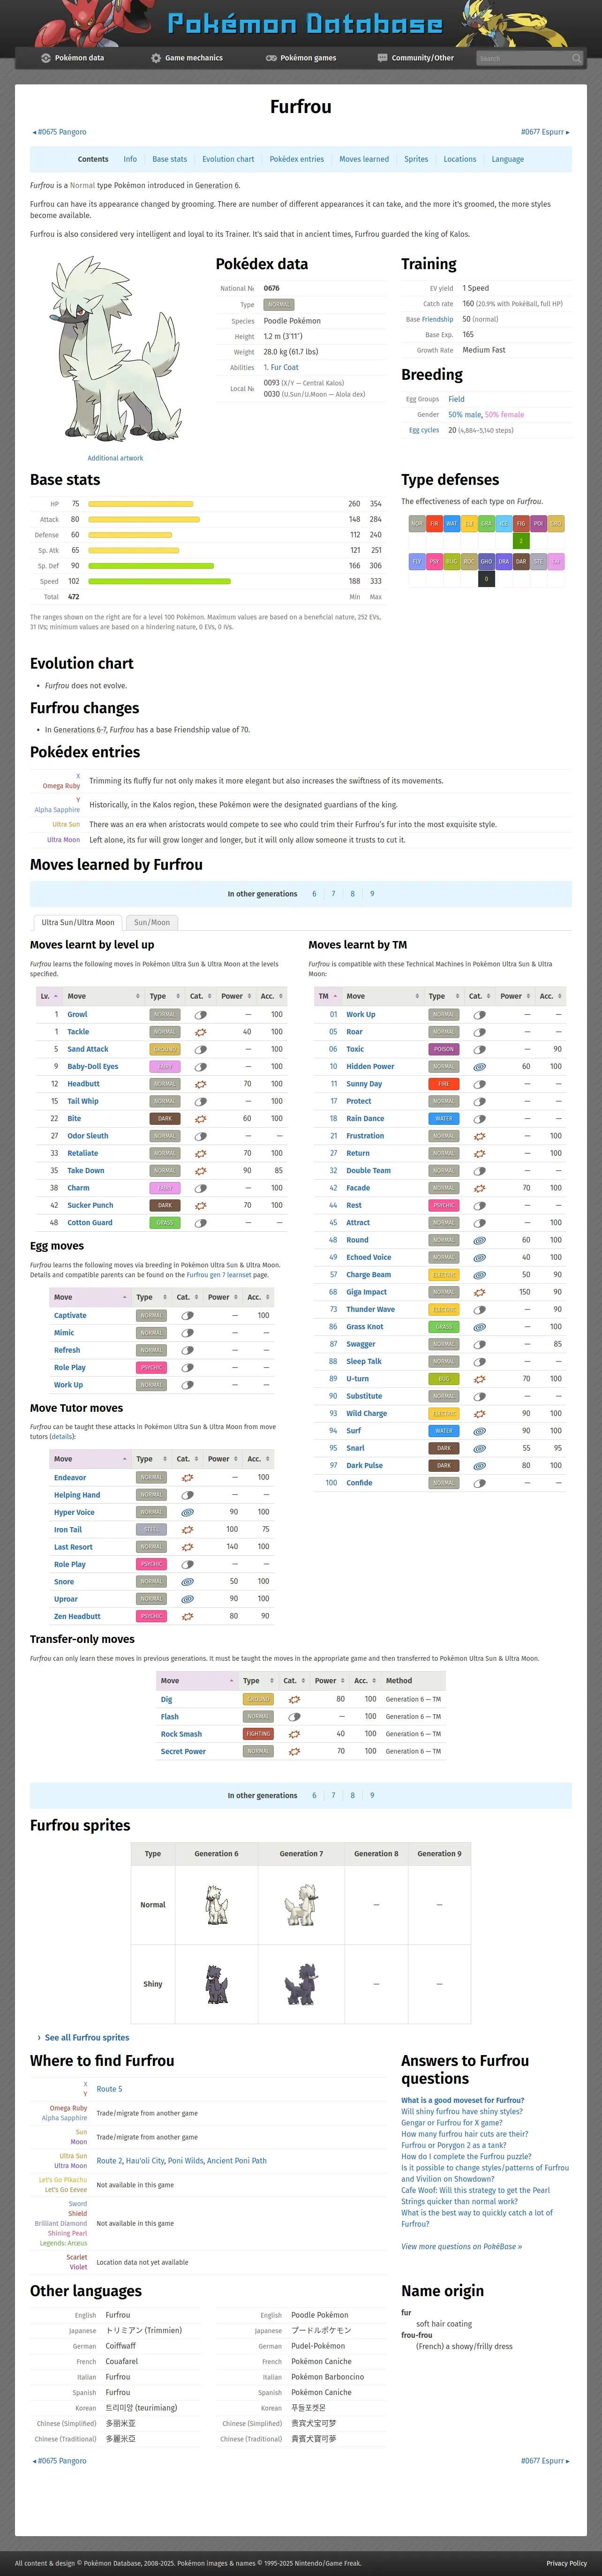The height and width of the screenshot is (2576, 602).
Task: Sort the level-up moves table by Lv. column
Action: pos(49,996)
